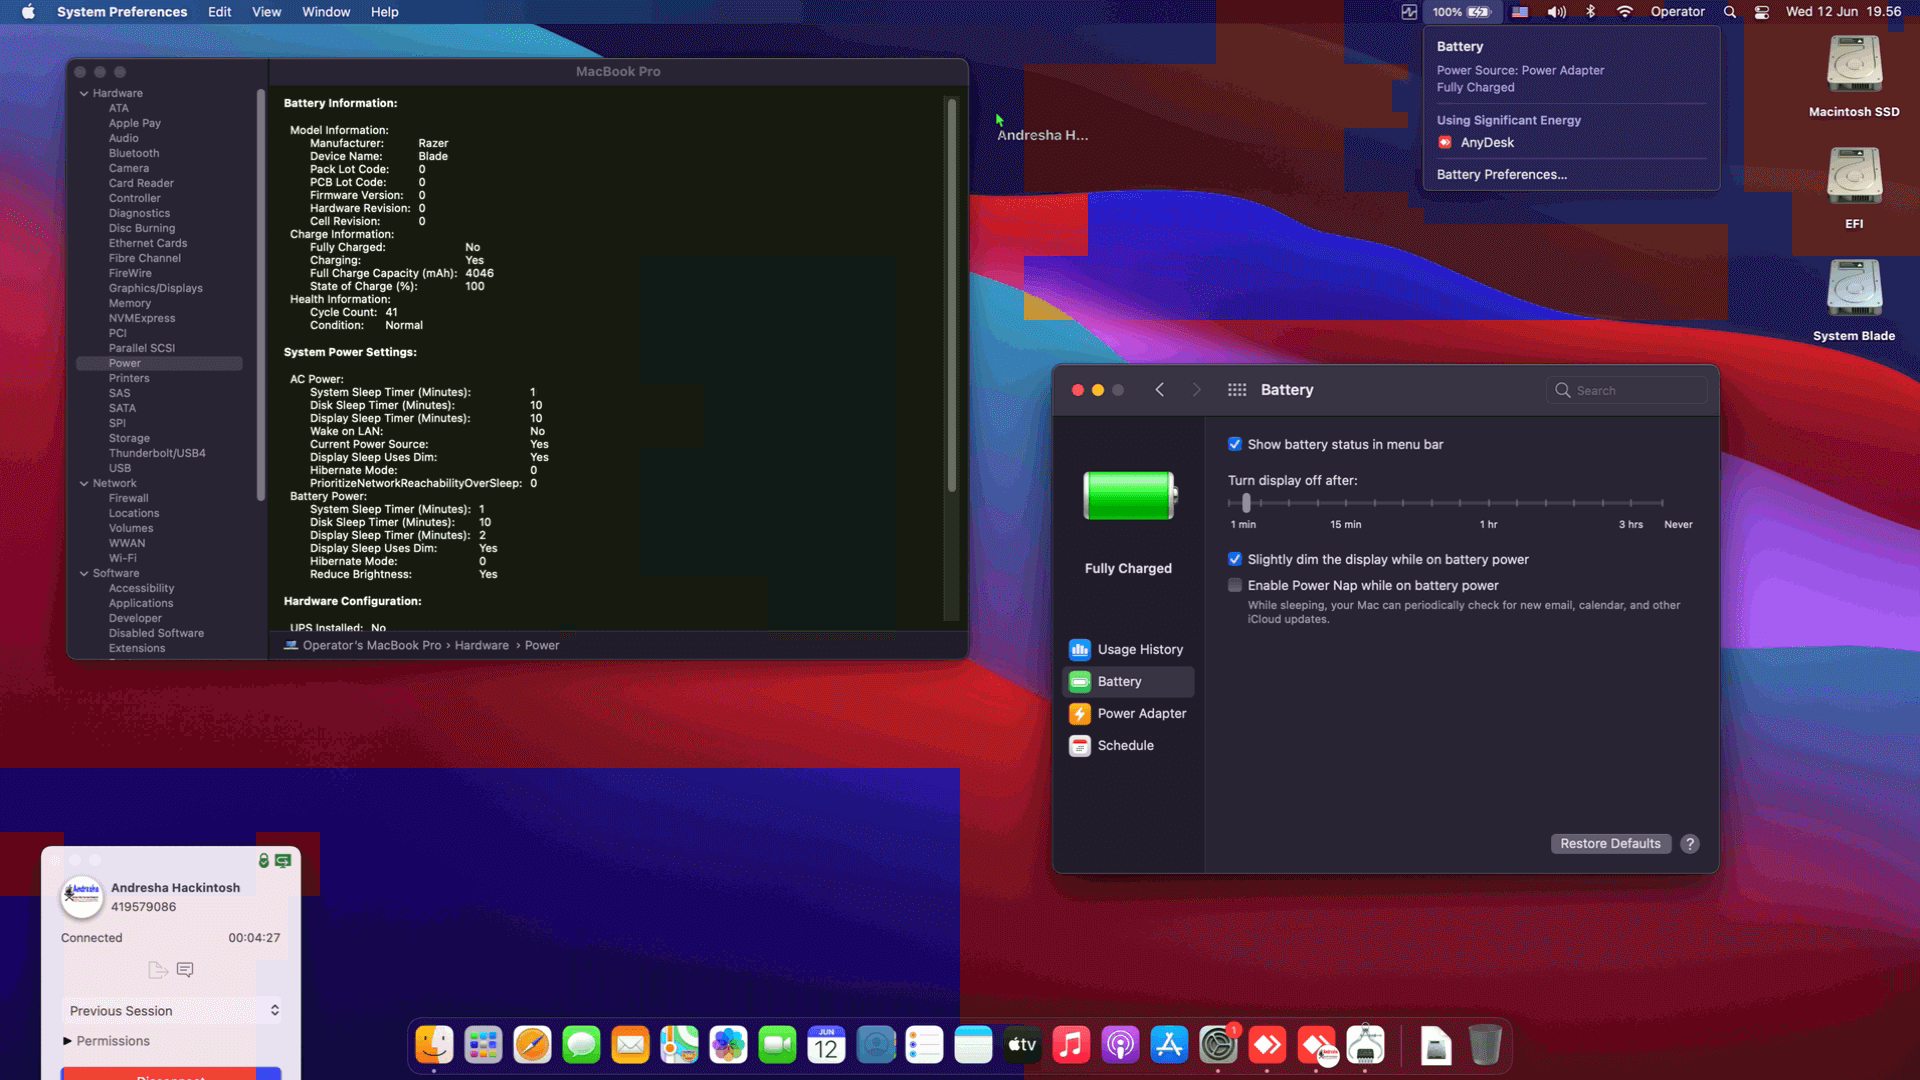Select Applications in the Software list

pyautogui.click(x=141, y=603)
